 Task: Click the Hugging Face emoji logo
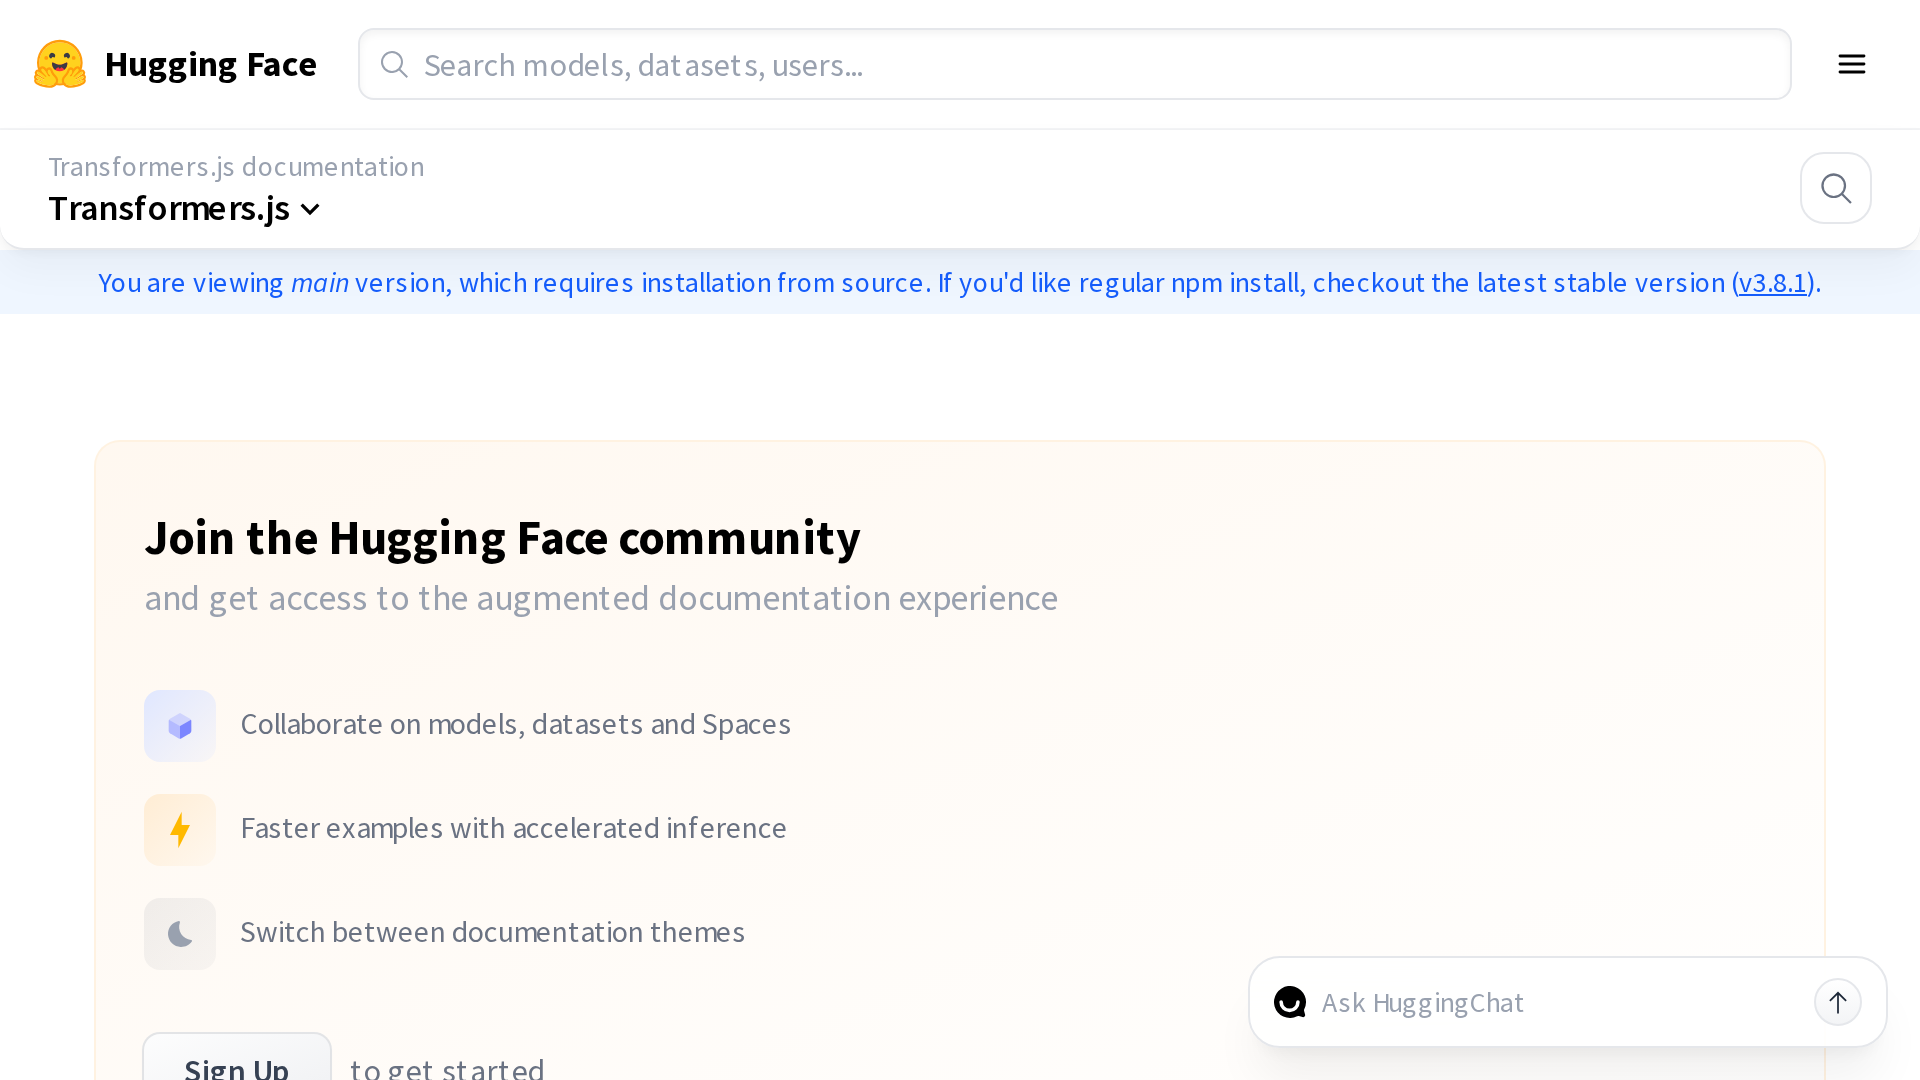(x=60, y=64)
